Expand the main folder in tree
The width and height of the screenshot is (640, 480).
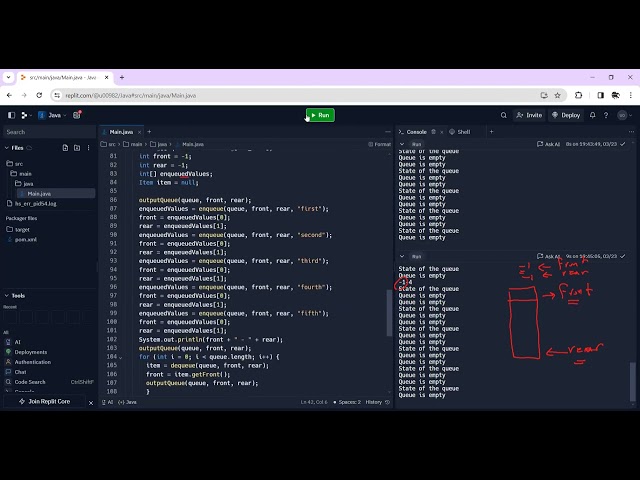(x=21, y=173)
